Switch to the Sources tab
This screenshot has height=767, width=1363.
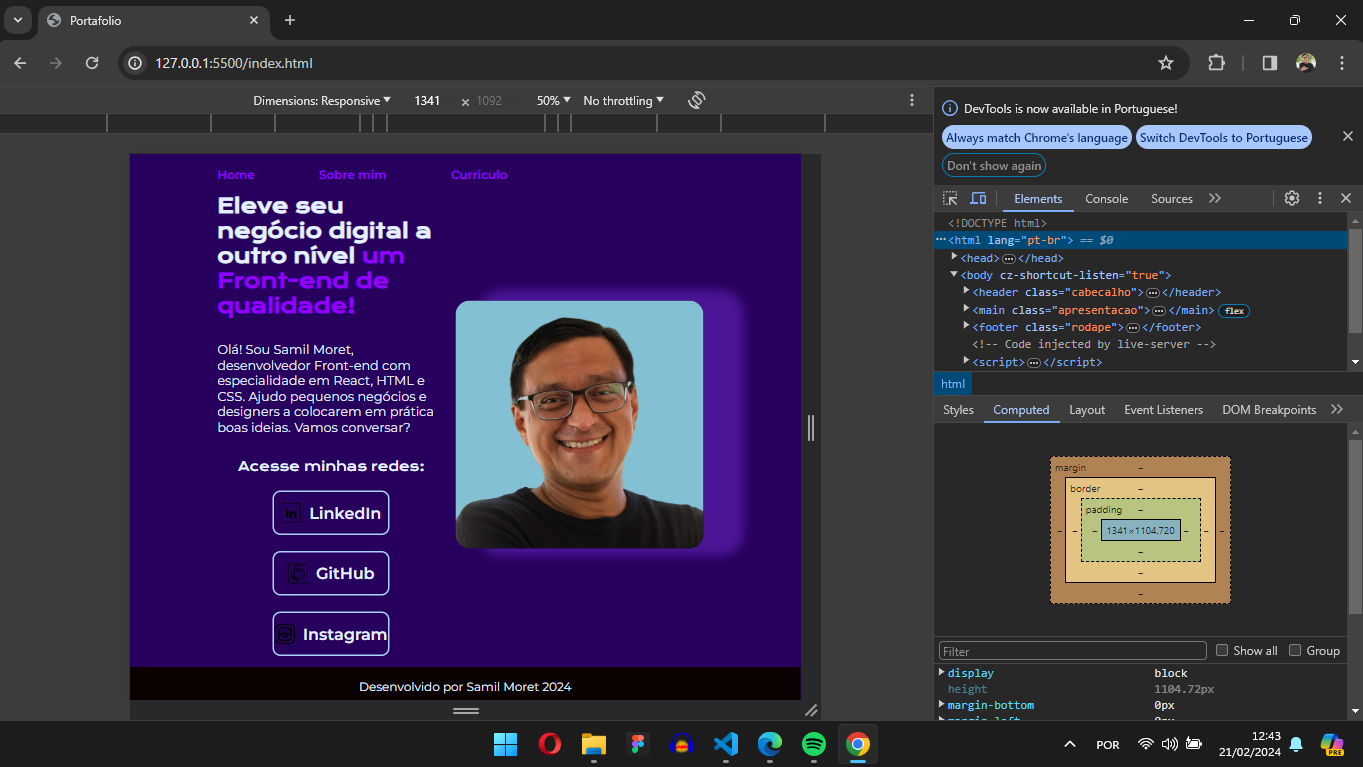(1171, 199)
